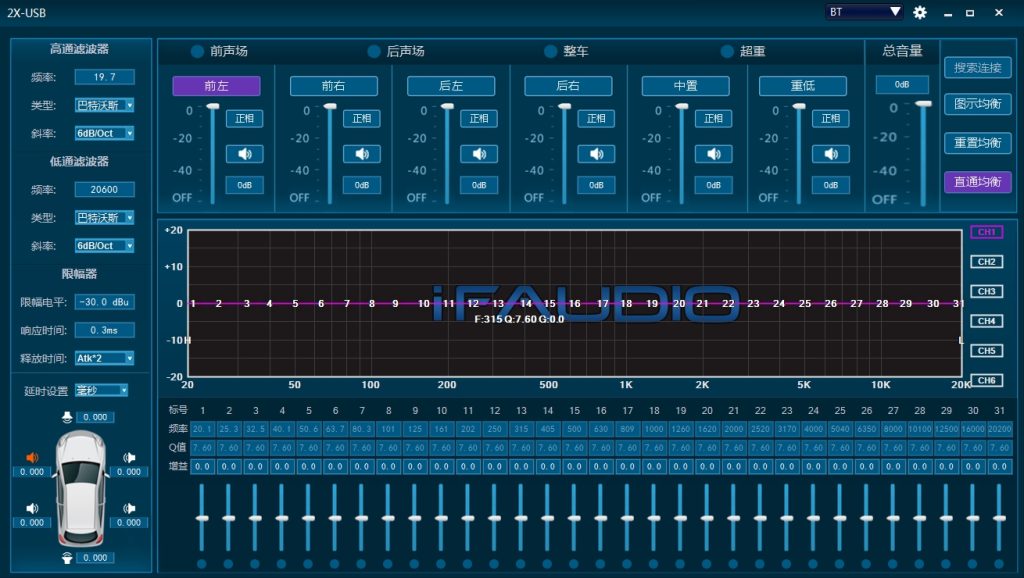
Task: Click the 0dB gain box of 后右
Action: [x=596, y=185]
